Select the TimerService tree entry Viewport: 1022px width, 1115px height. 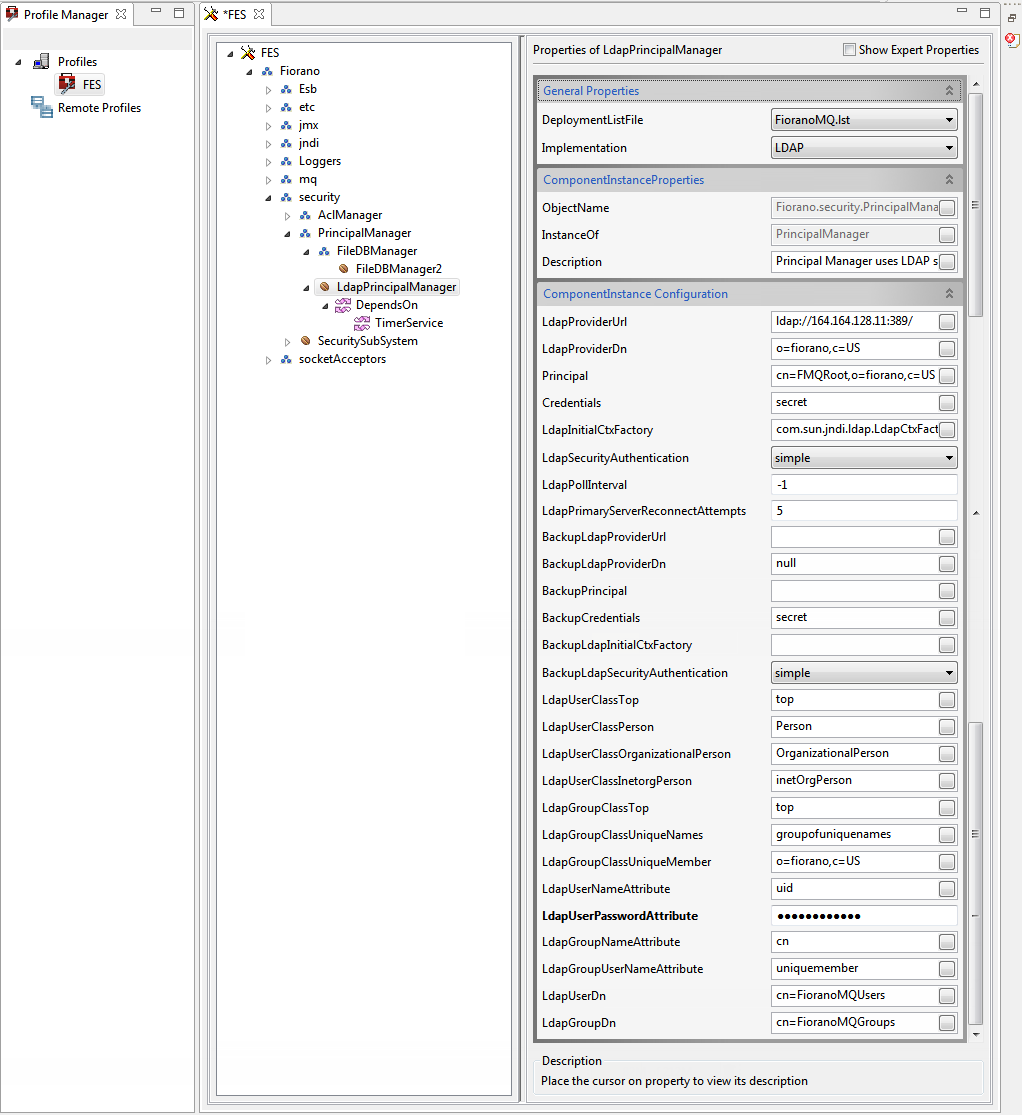[409, 323]
